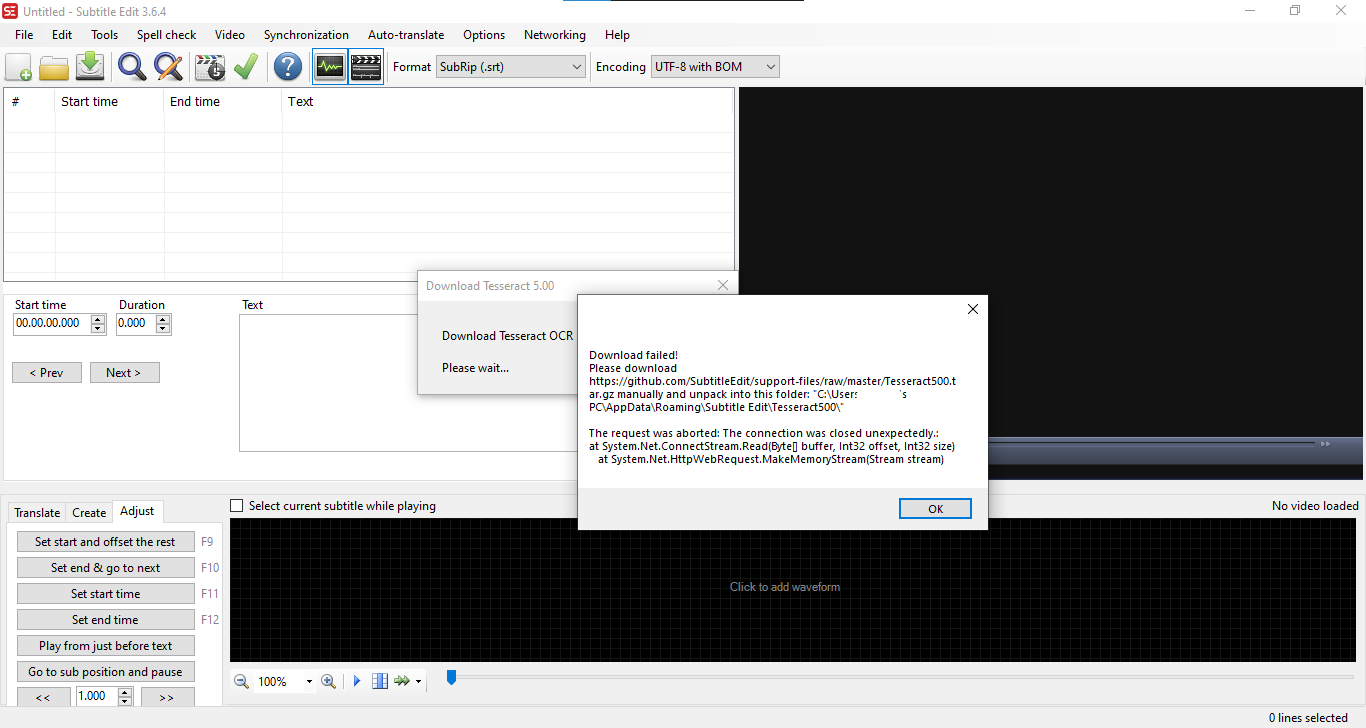Change Encoding with its combo box
This screenshot has height=728, width=1366.
[x=769, y=66]
